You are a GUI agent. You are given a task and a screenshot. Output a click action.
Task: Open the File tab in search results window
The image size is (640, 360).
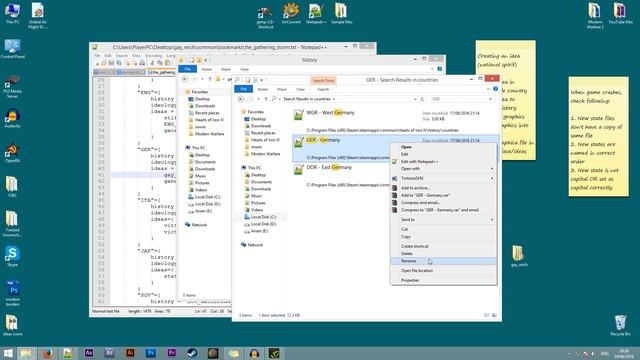pyautogui.click(x=244, y=89)
